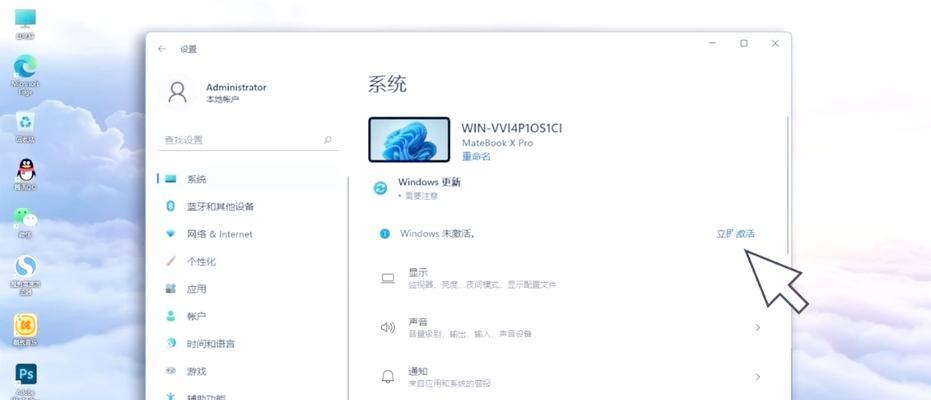Click the 查找设置 search field
The image size is (931, 400).
point(248,140)
